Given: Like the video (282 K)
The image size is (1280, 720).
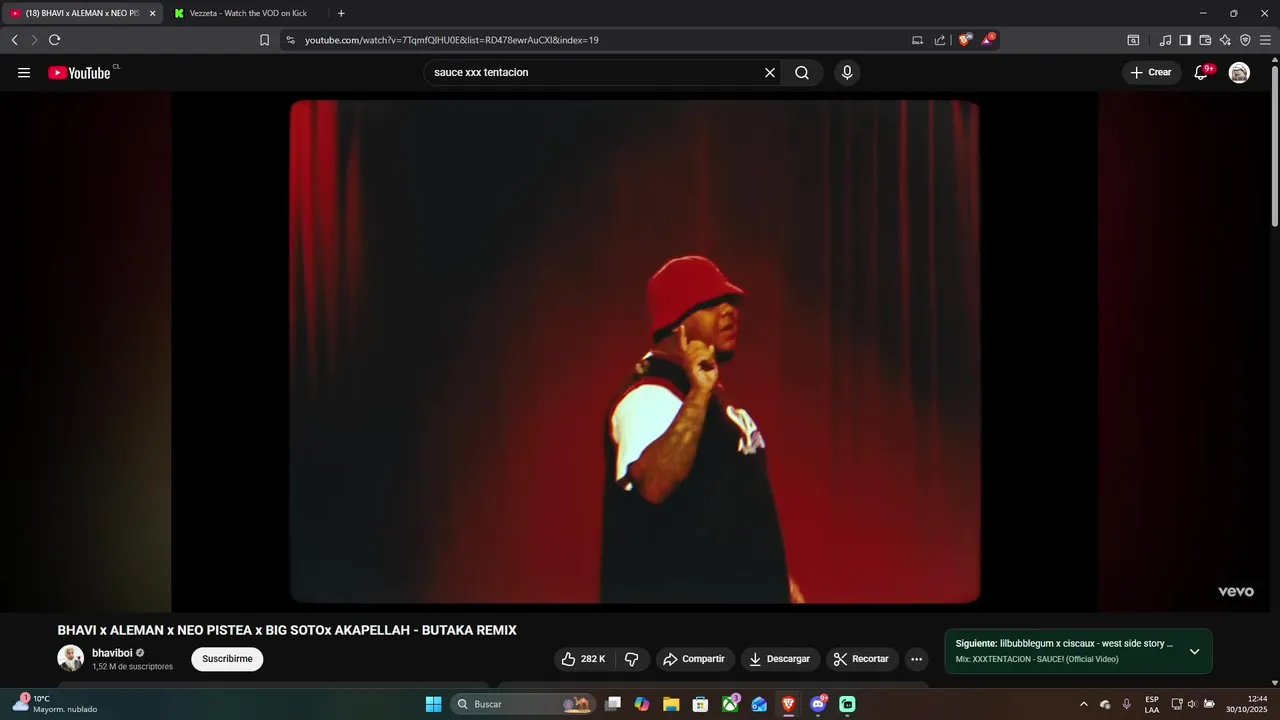Looking at the screenshot, I should 583,659.
